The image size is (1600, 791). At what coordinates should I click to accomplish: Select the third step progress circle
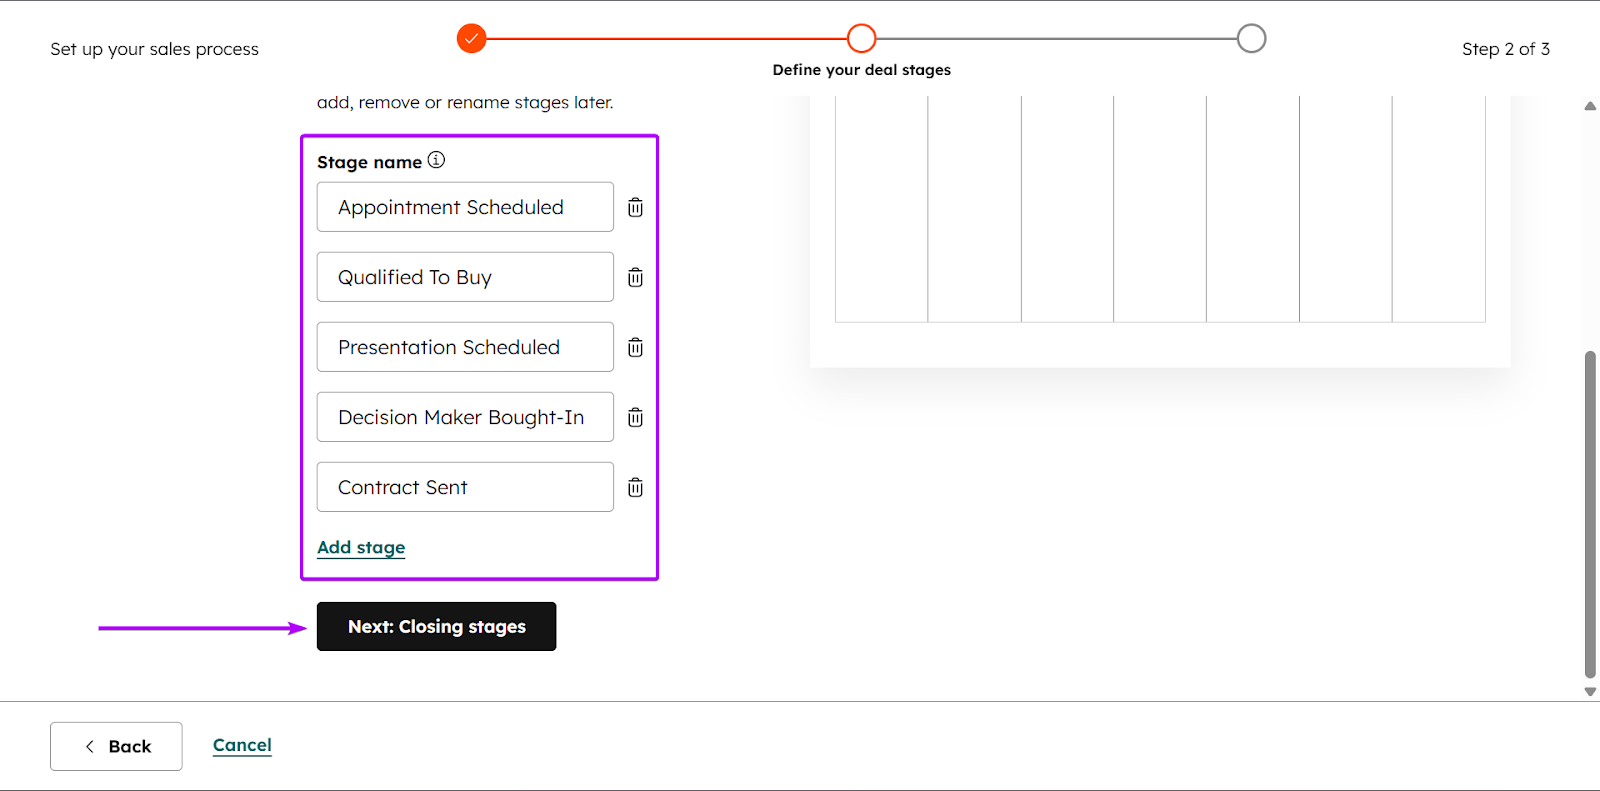coord(1251,39)
